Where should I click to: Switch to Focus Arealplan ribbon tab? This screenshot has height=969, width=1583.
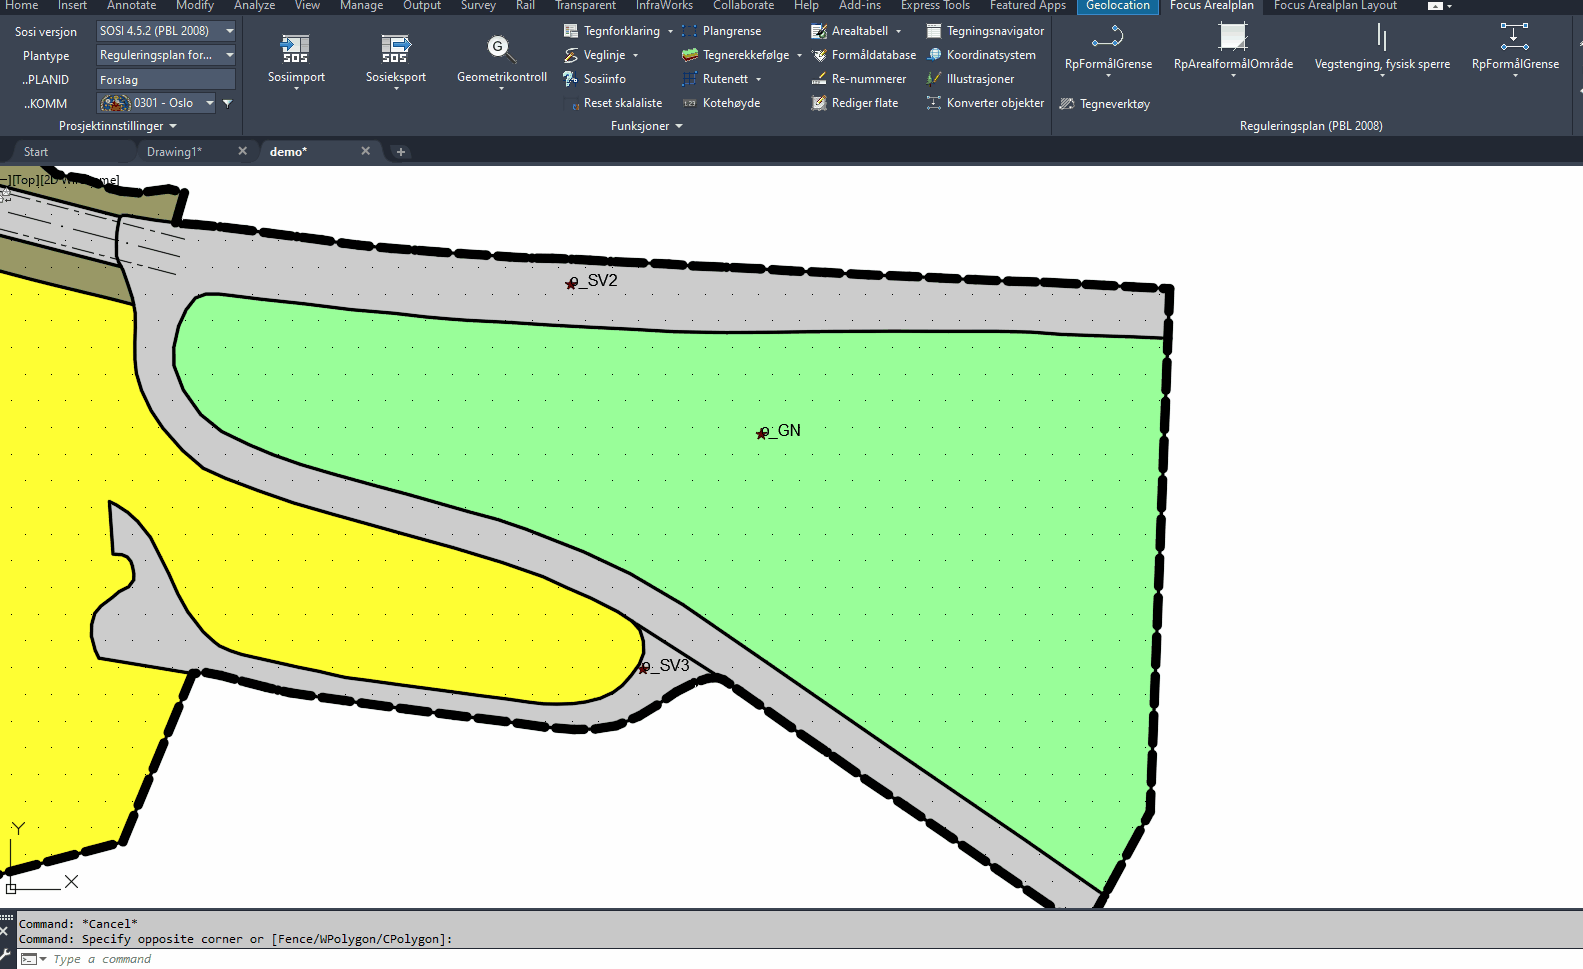pyautogui.click(x=1211, y=6)
